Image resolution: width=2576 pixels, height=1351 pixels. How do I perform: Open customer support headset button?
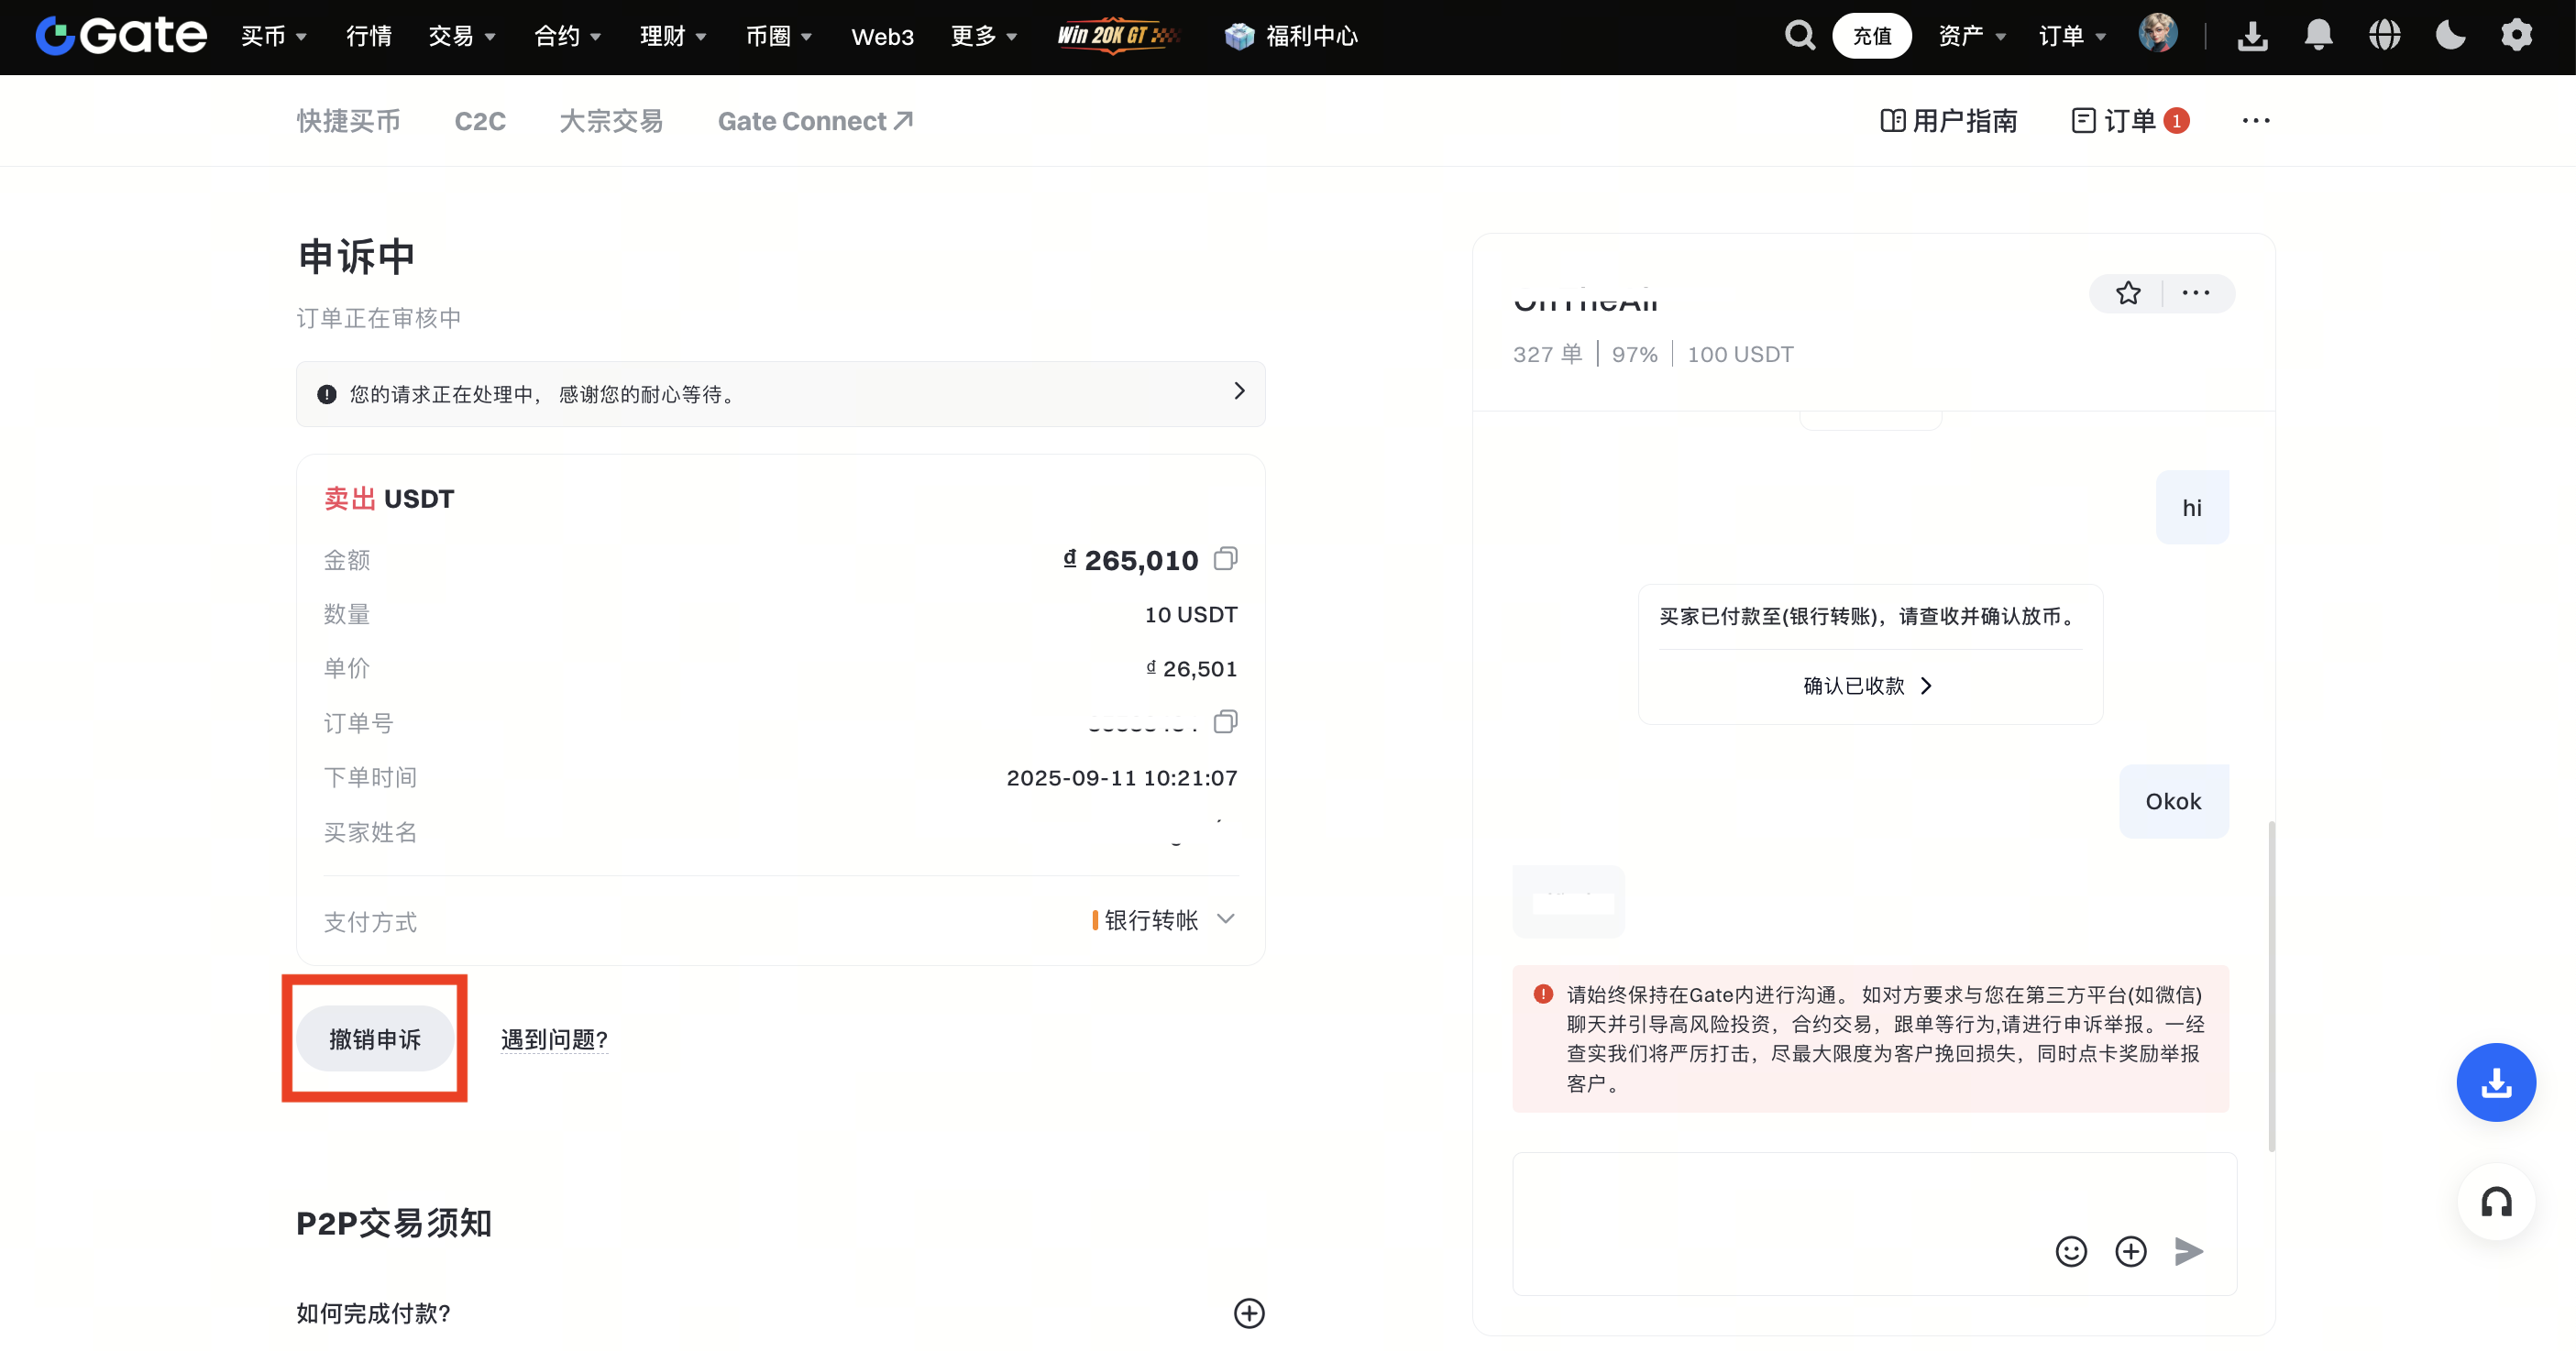pyautogui.click(x=2496, y=1201)
